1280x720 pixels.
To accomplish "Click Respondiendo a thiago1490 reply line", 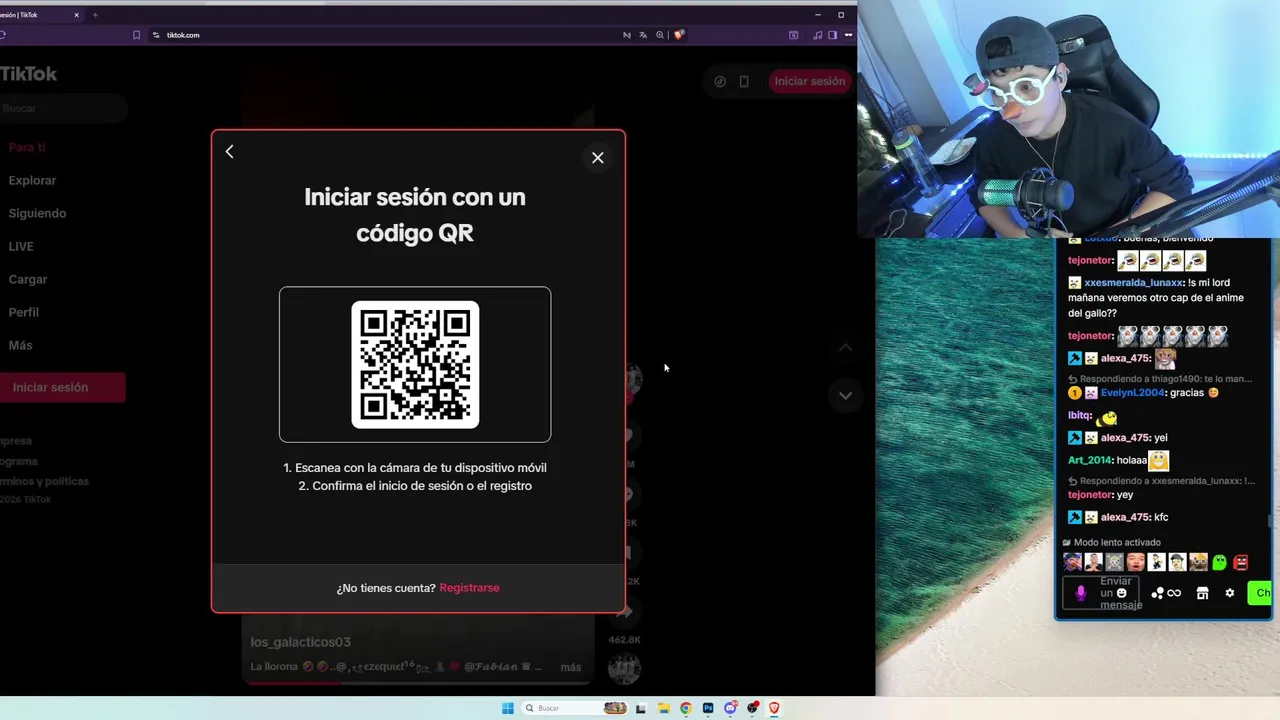I will pyautogui.click(x=1161, y=379).
